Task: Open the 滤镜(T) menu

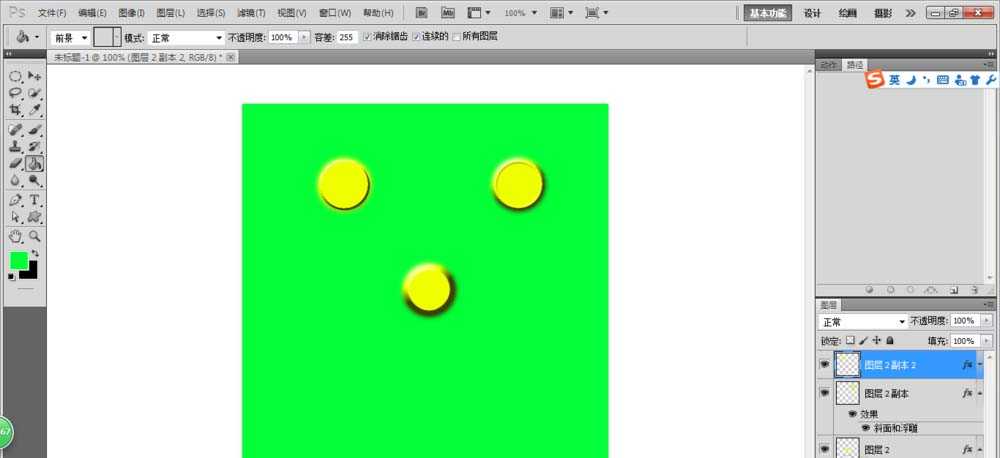Action: tap(252, 14)
